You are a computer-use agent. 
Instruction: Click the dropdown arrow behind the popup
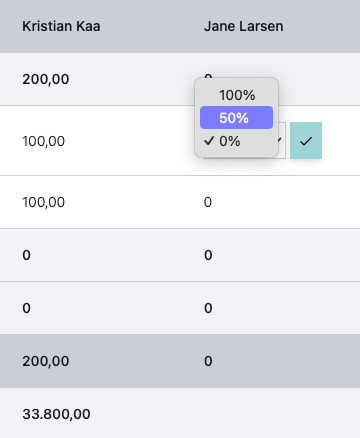281,140
